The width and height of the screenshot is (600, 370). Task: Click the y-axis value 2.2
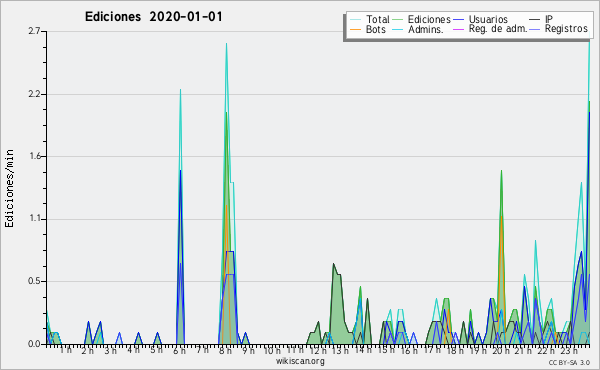tap(34, 94)
